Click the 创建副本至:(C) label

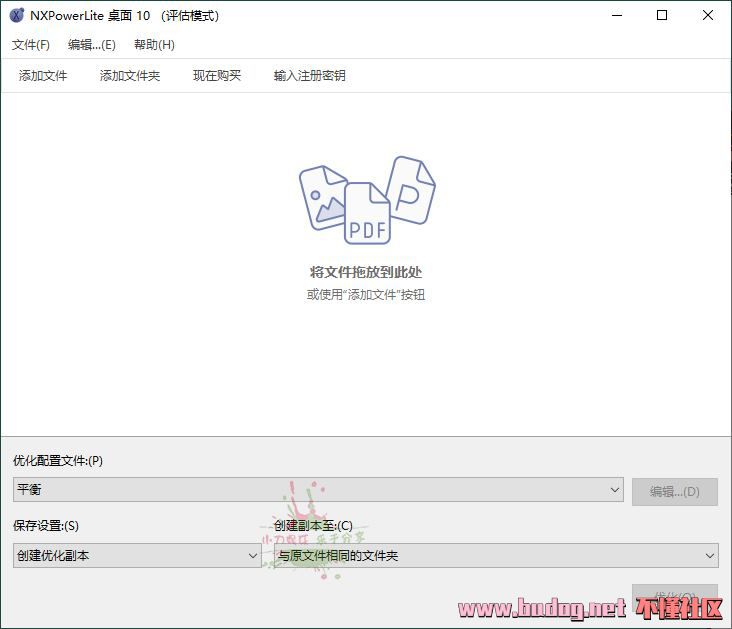click(313, 526)
